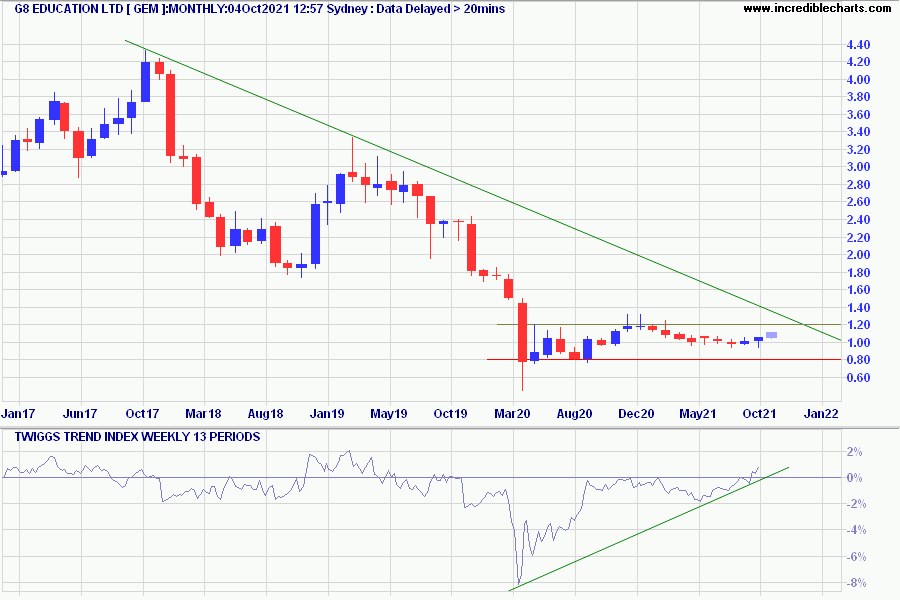Choose the 0.80 price axis label
Viewport: 900px width, 600px height.
click(858, 360)
